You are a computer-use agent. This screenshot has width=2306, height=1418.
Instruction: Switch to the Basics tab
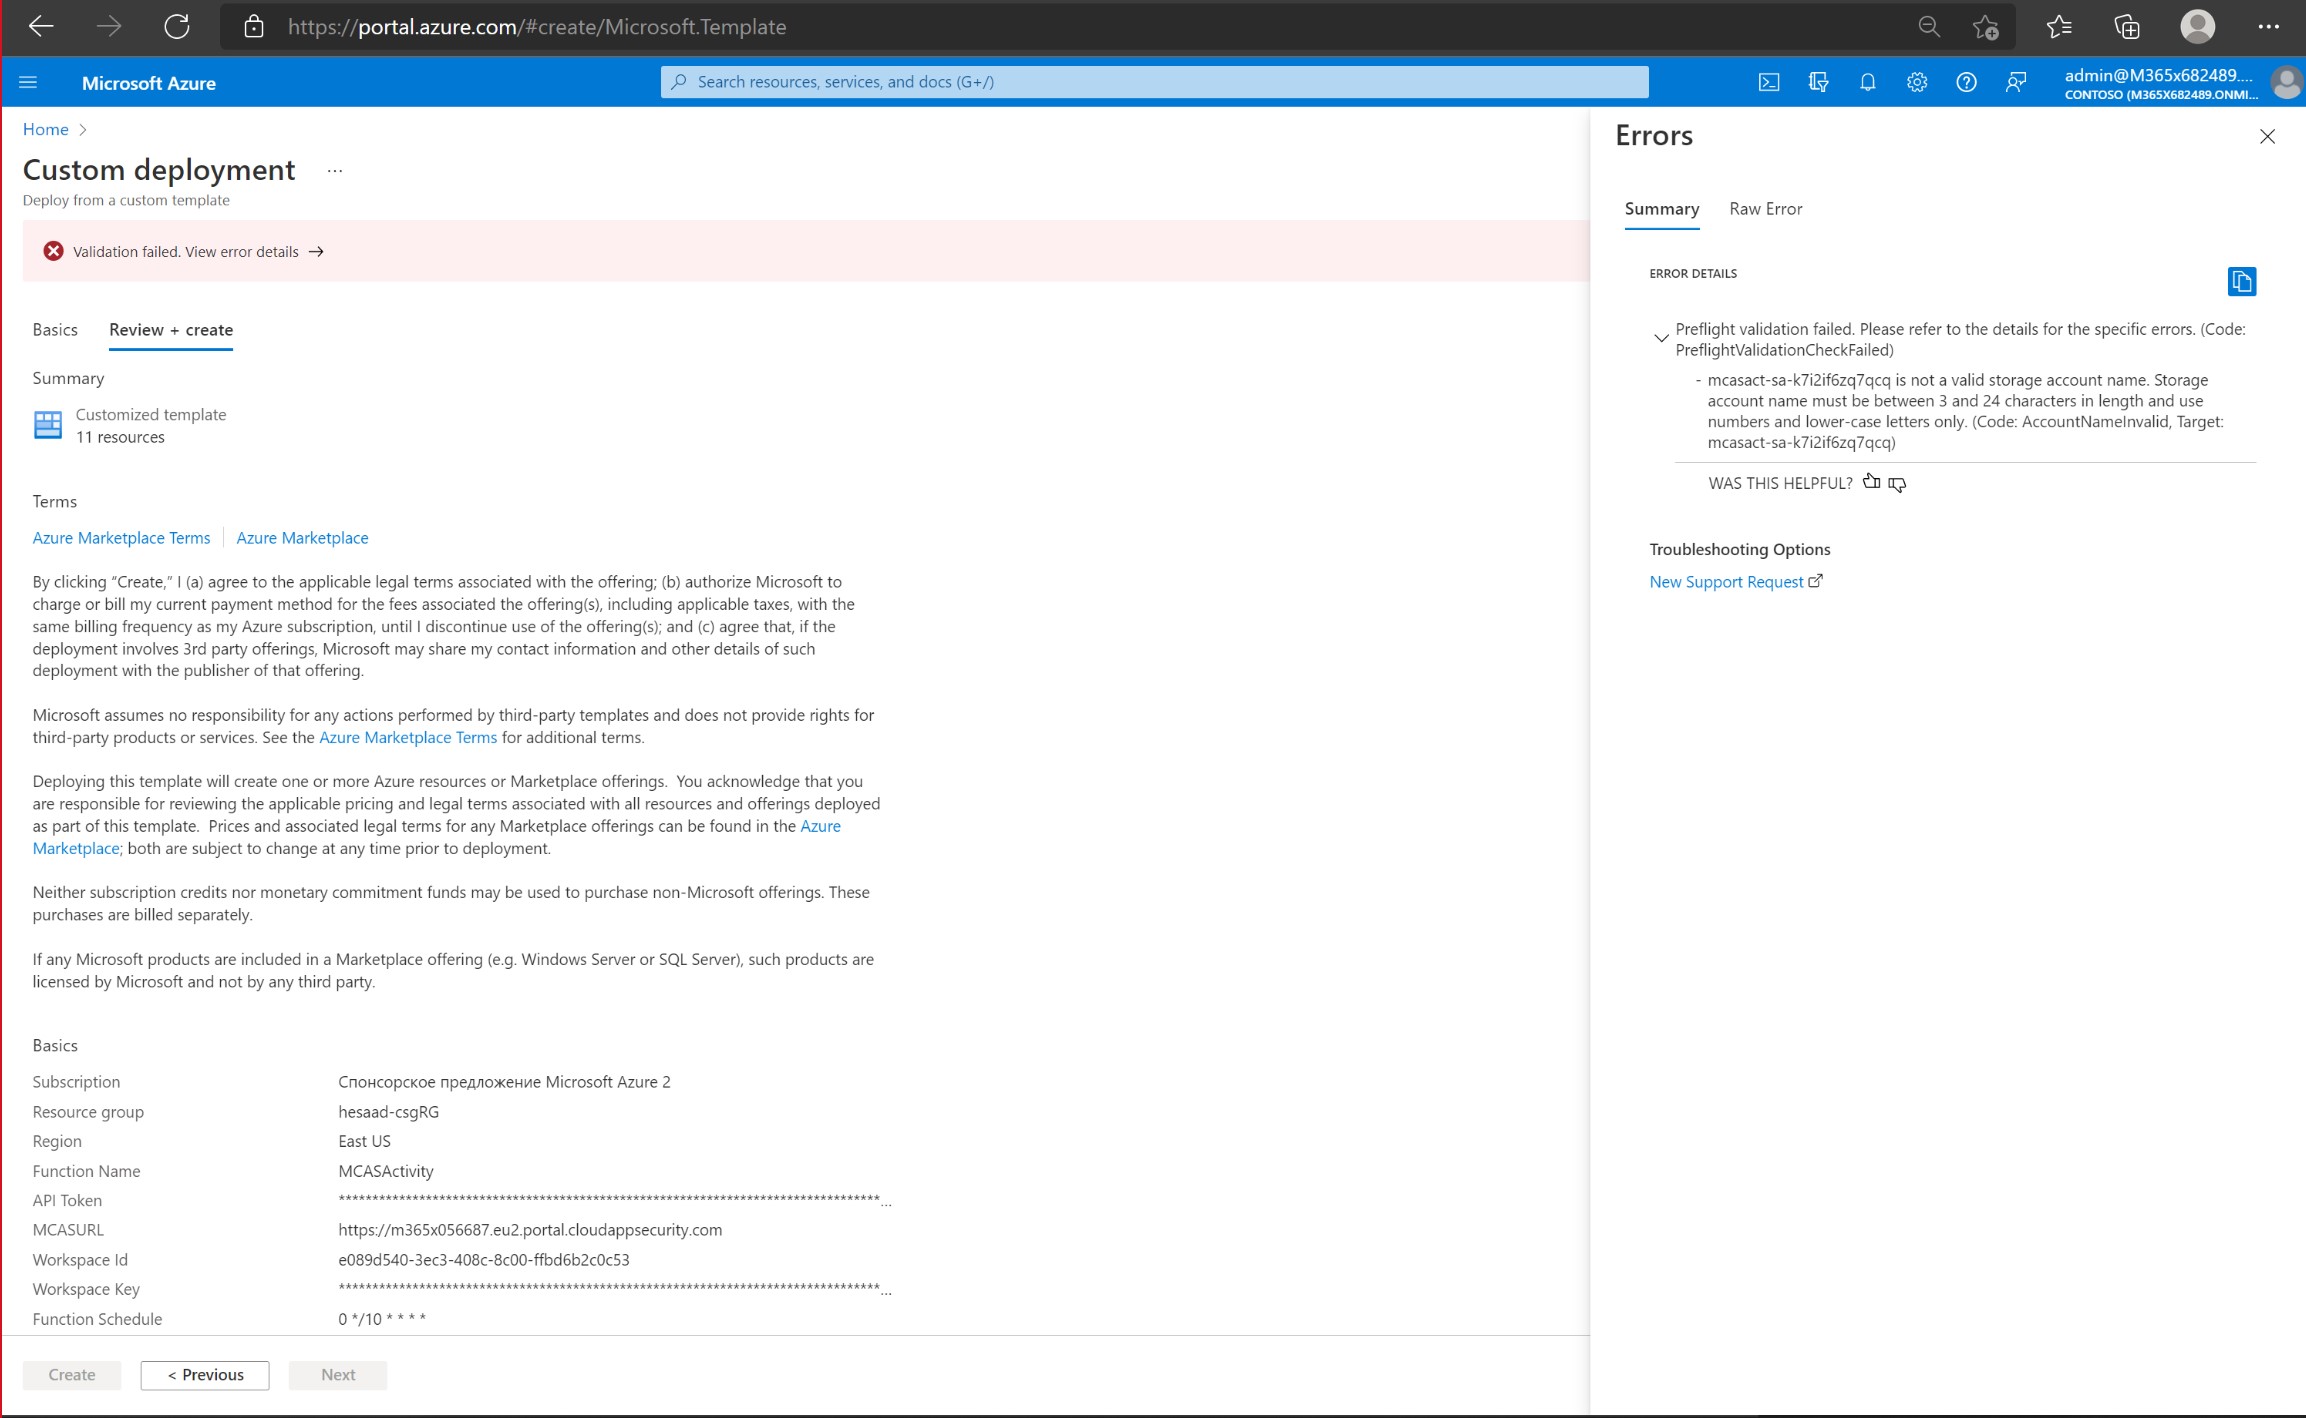[x=55, y=330]
